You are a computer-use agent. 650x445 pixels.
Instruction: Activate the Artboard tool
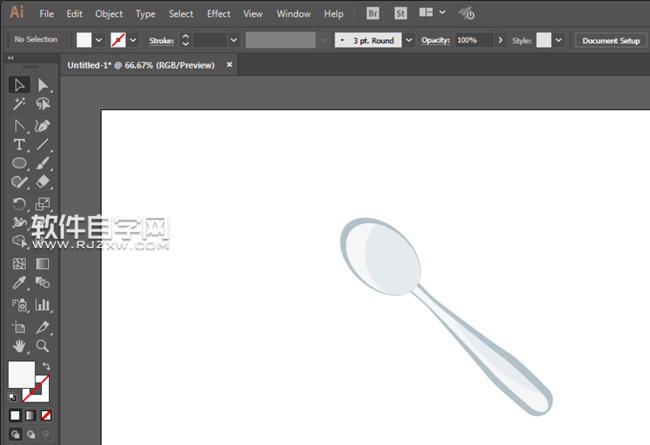(19, 327)
